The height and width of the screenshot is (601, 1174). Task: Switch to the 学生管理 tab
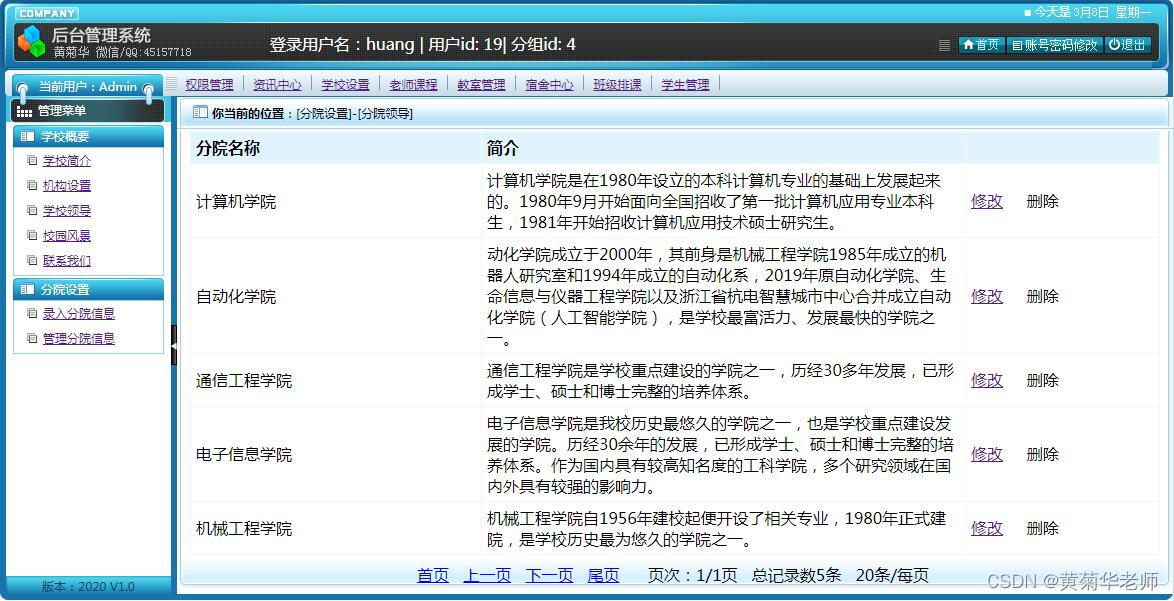coord(685,84)
